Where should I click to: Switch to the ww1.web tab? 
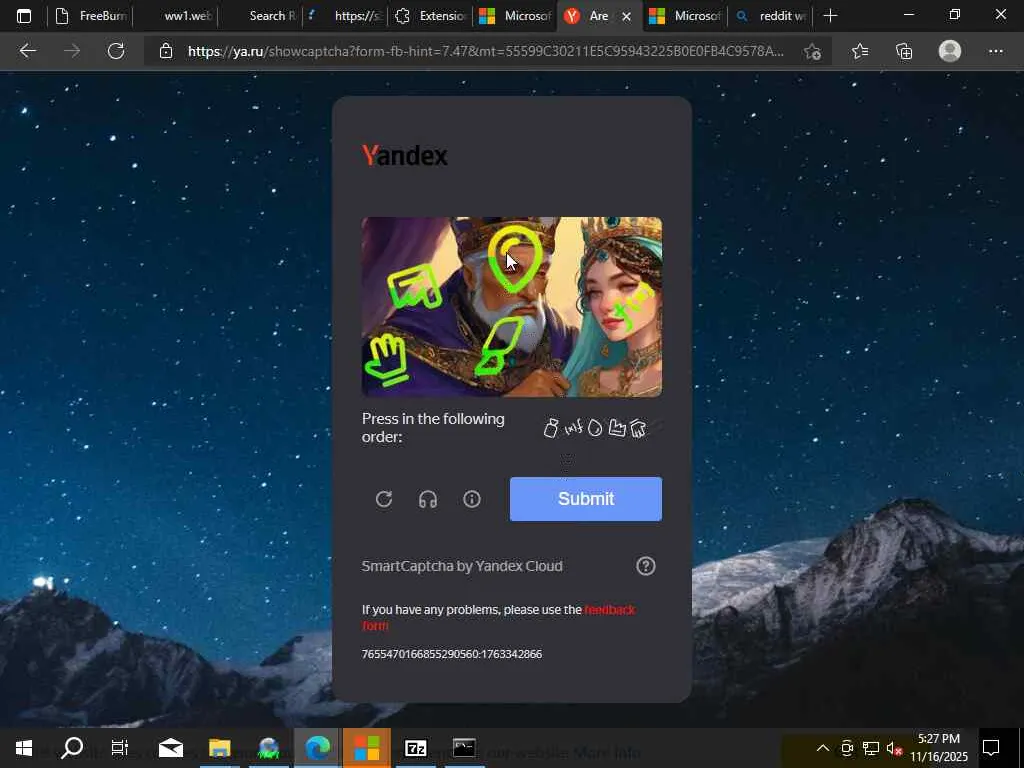[175, 16]
